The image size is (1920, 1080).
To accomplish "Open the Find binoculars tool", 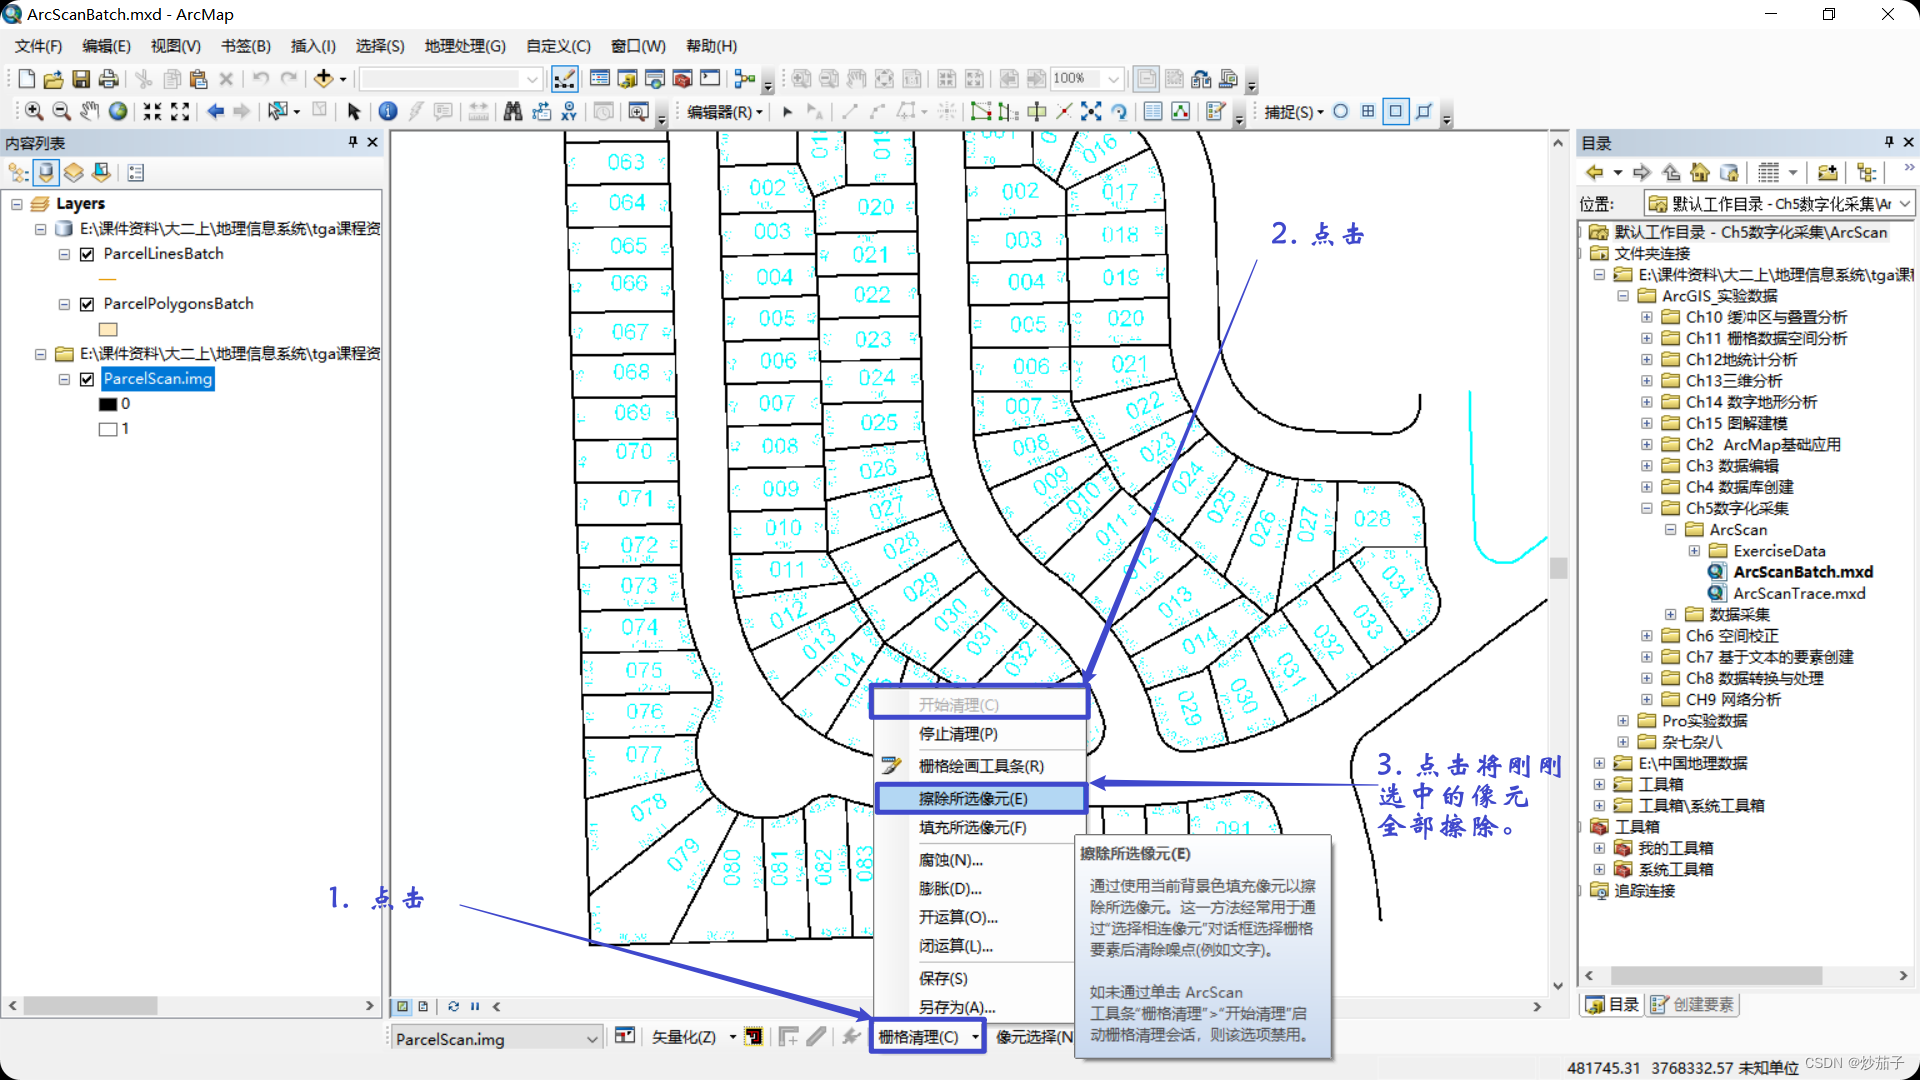I will coord(513,111).
